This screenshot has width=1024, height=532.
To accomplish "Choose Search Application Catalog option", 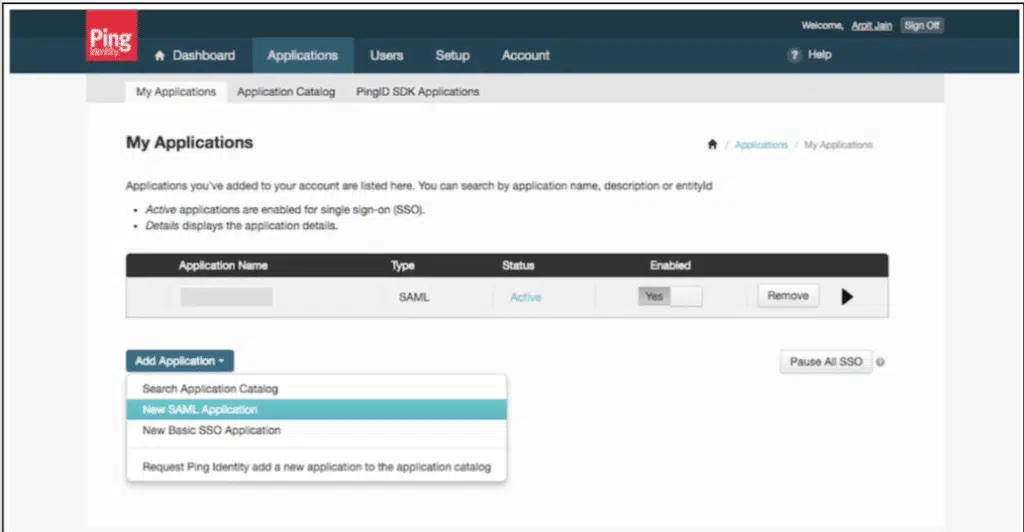I will point(316,389).
